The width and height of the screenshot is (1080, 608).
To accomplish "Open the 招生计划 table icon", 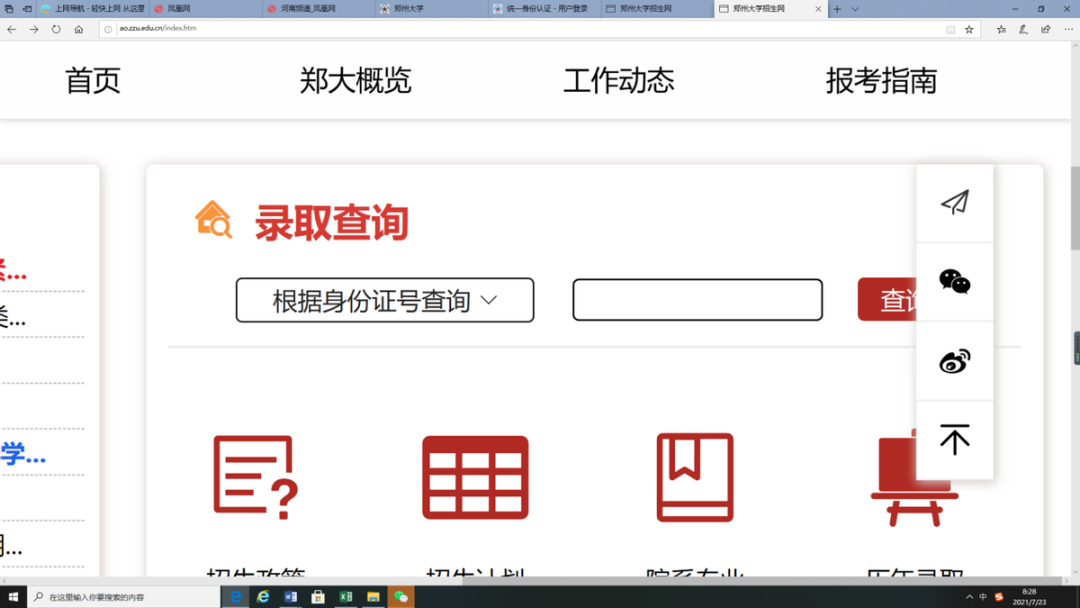I will [475, 477].
